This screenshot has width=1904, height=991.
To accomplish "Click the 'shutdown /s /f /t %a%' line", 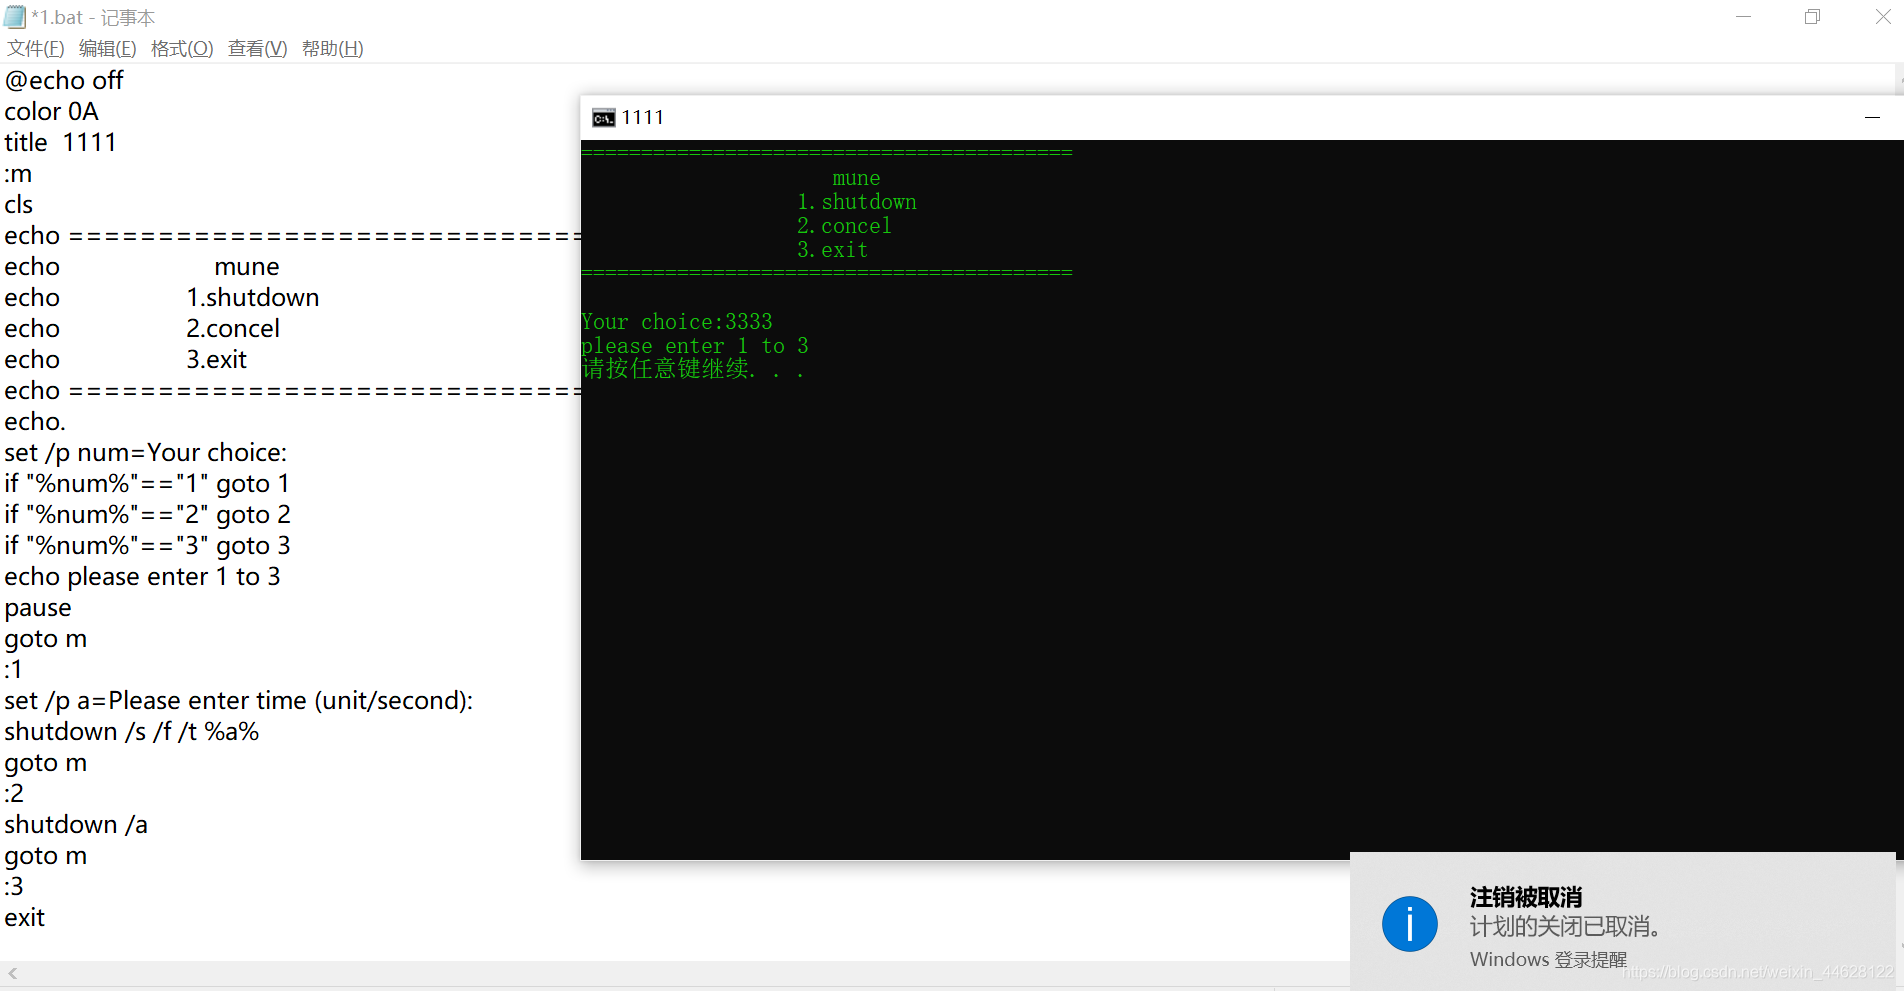I will point(132,731).
